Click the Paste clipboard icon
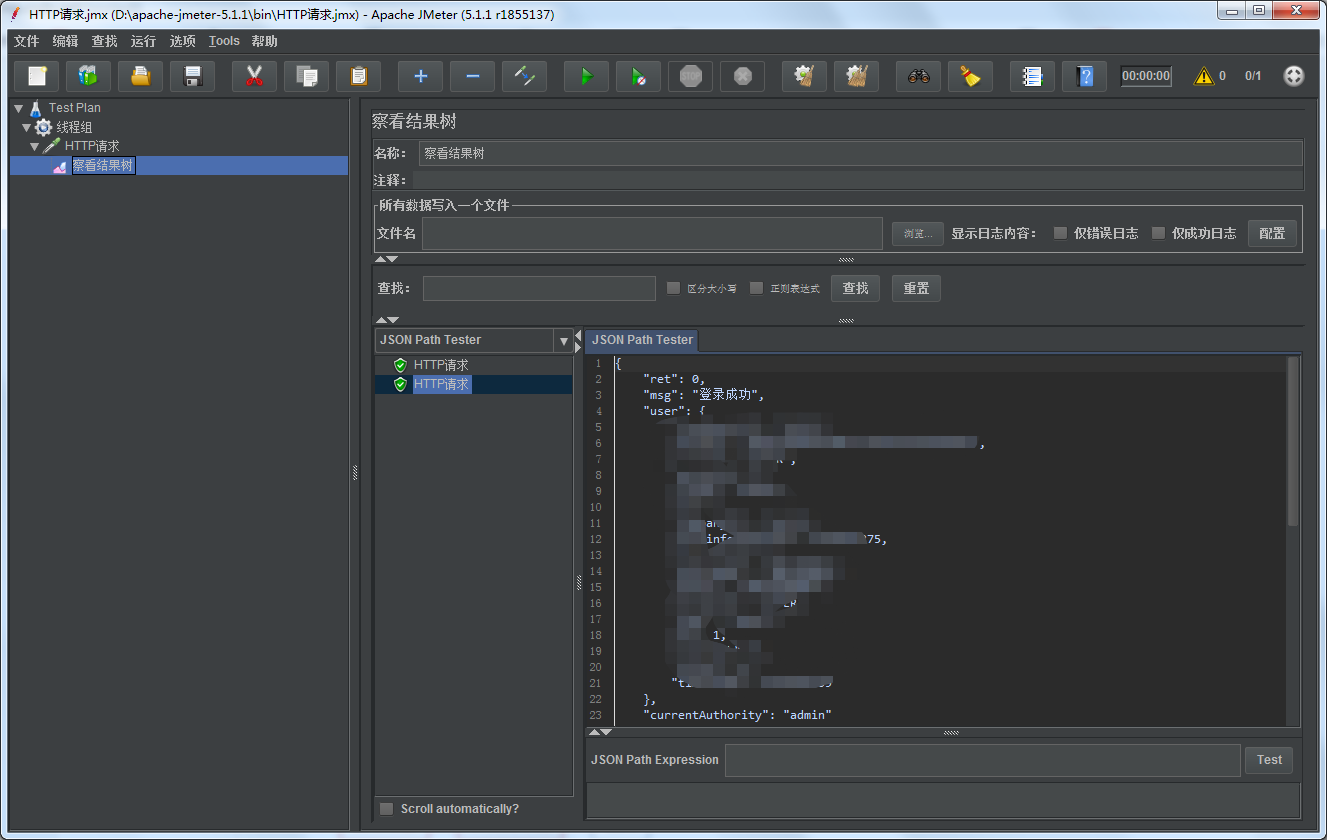 pos(359,76)
